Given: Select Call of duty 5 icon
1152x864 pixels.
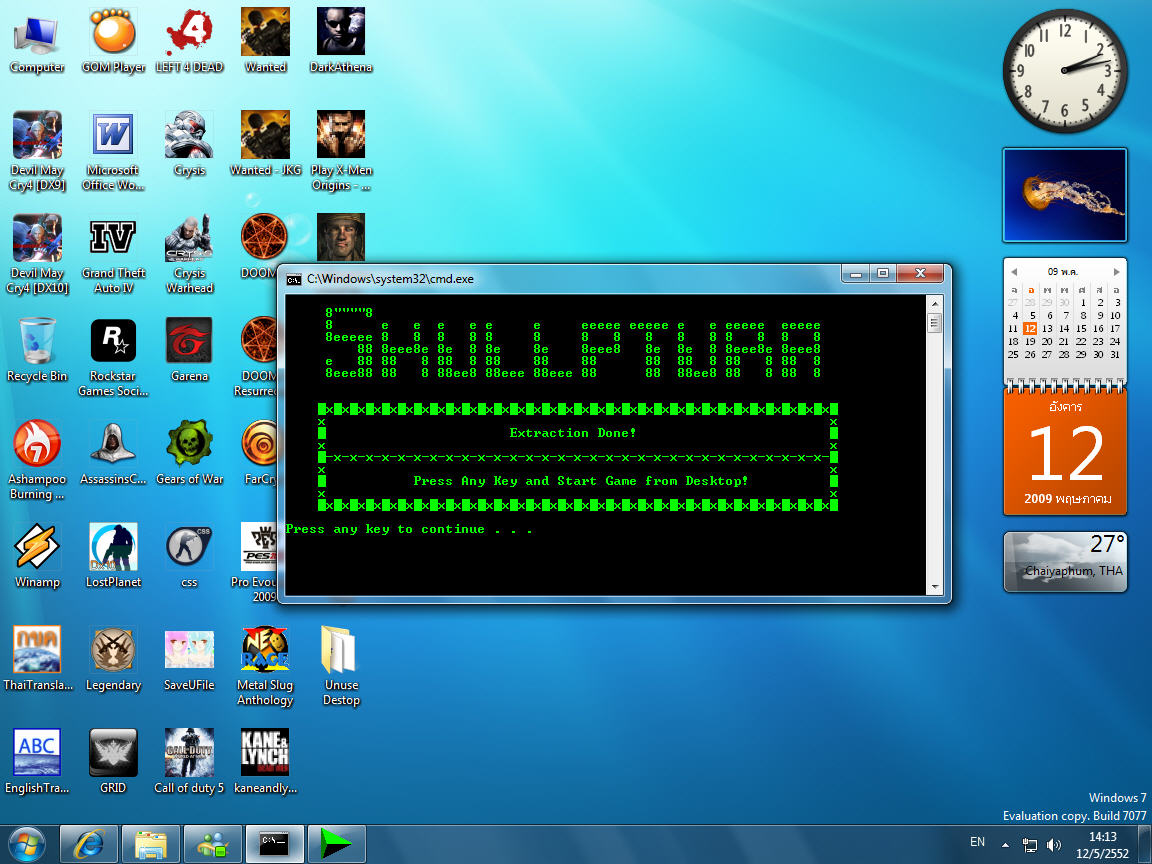Looking at the screenshot, I should click(189, 762).
